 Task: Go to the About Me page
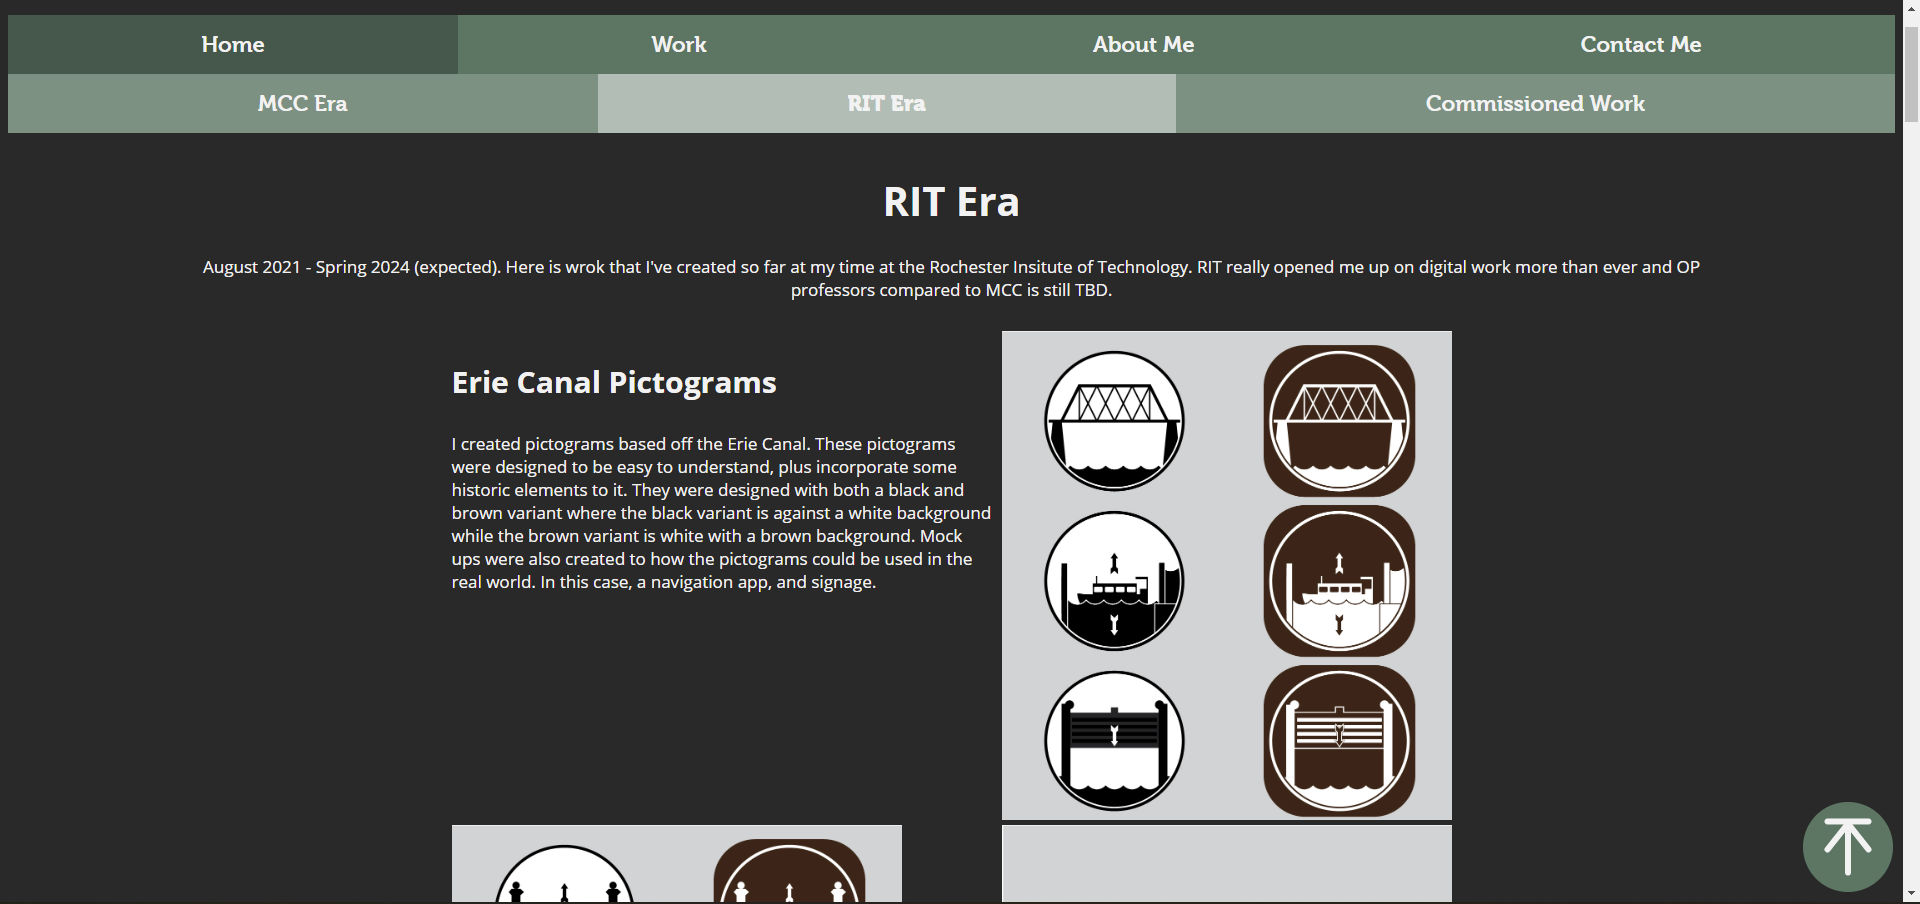(x=1143, y=44)
